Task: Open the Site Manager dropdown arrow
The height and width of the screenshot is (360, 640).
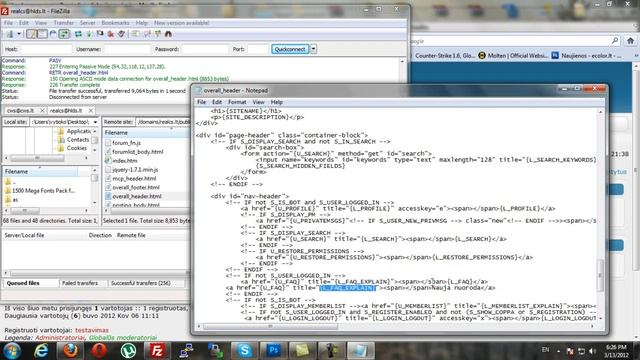Action: 19,34
